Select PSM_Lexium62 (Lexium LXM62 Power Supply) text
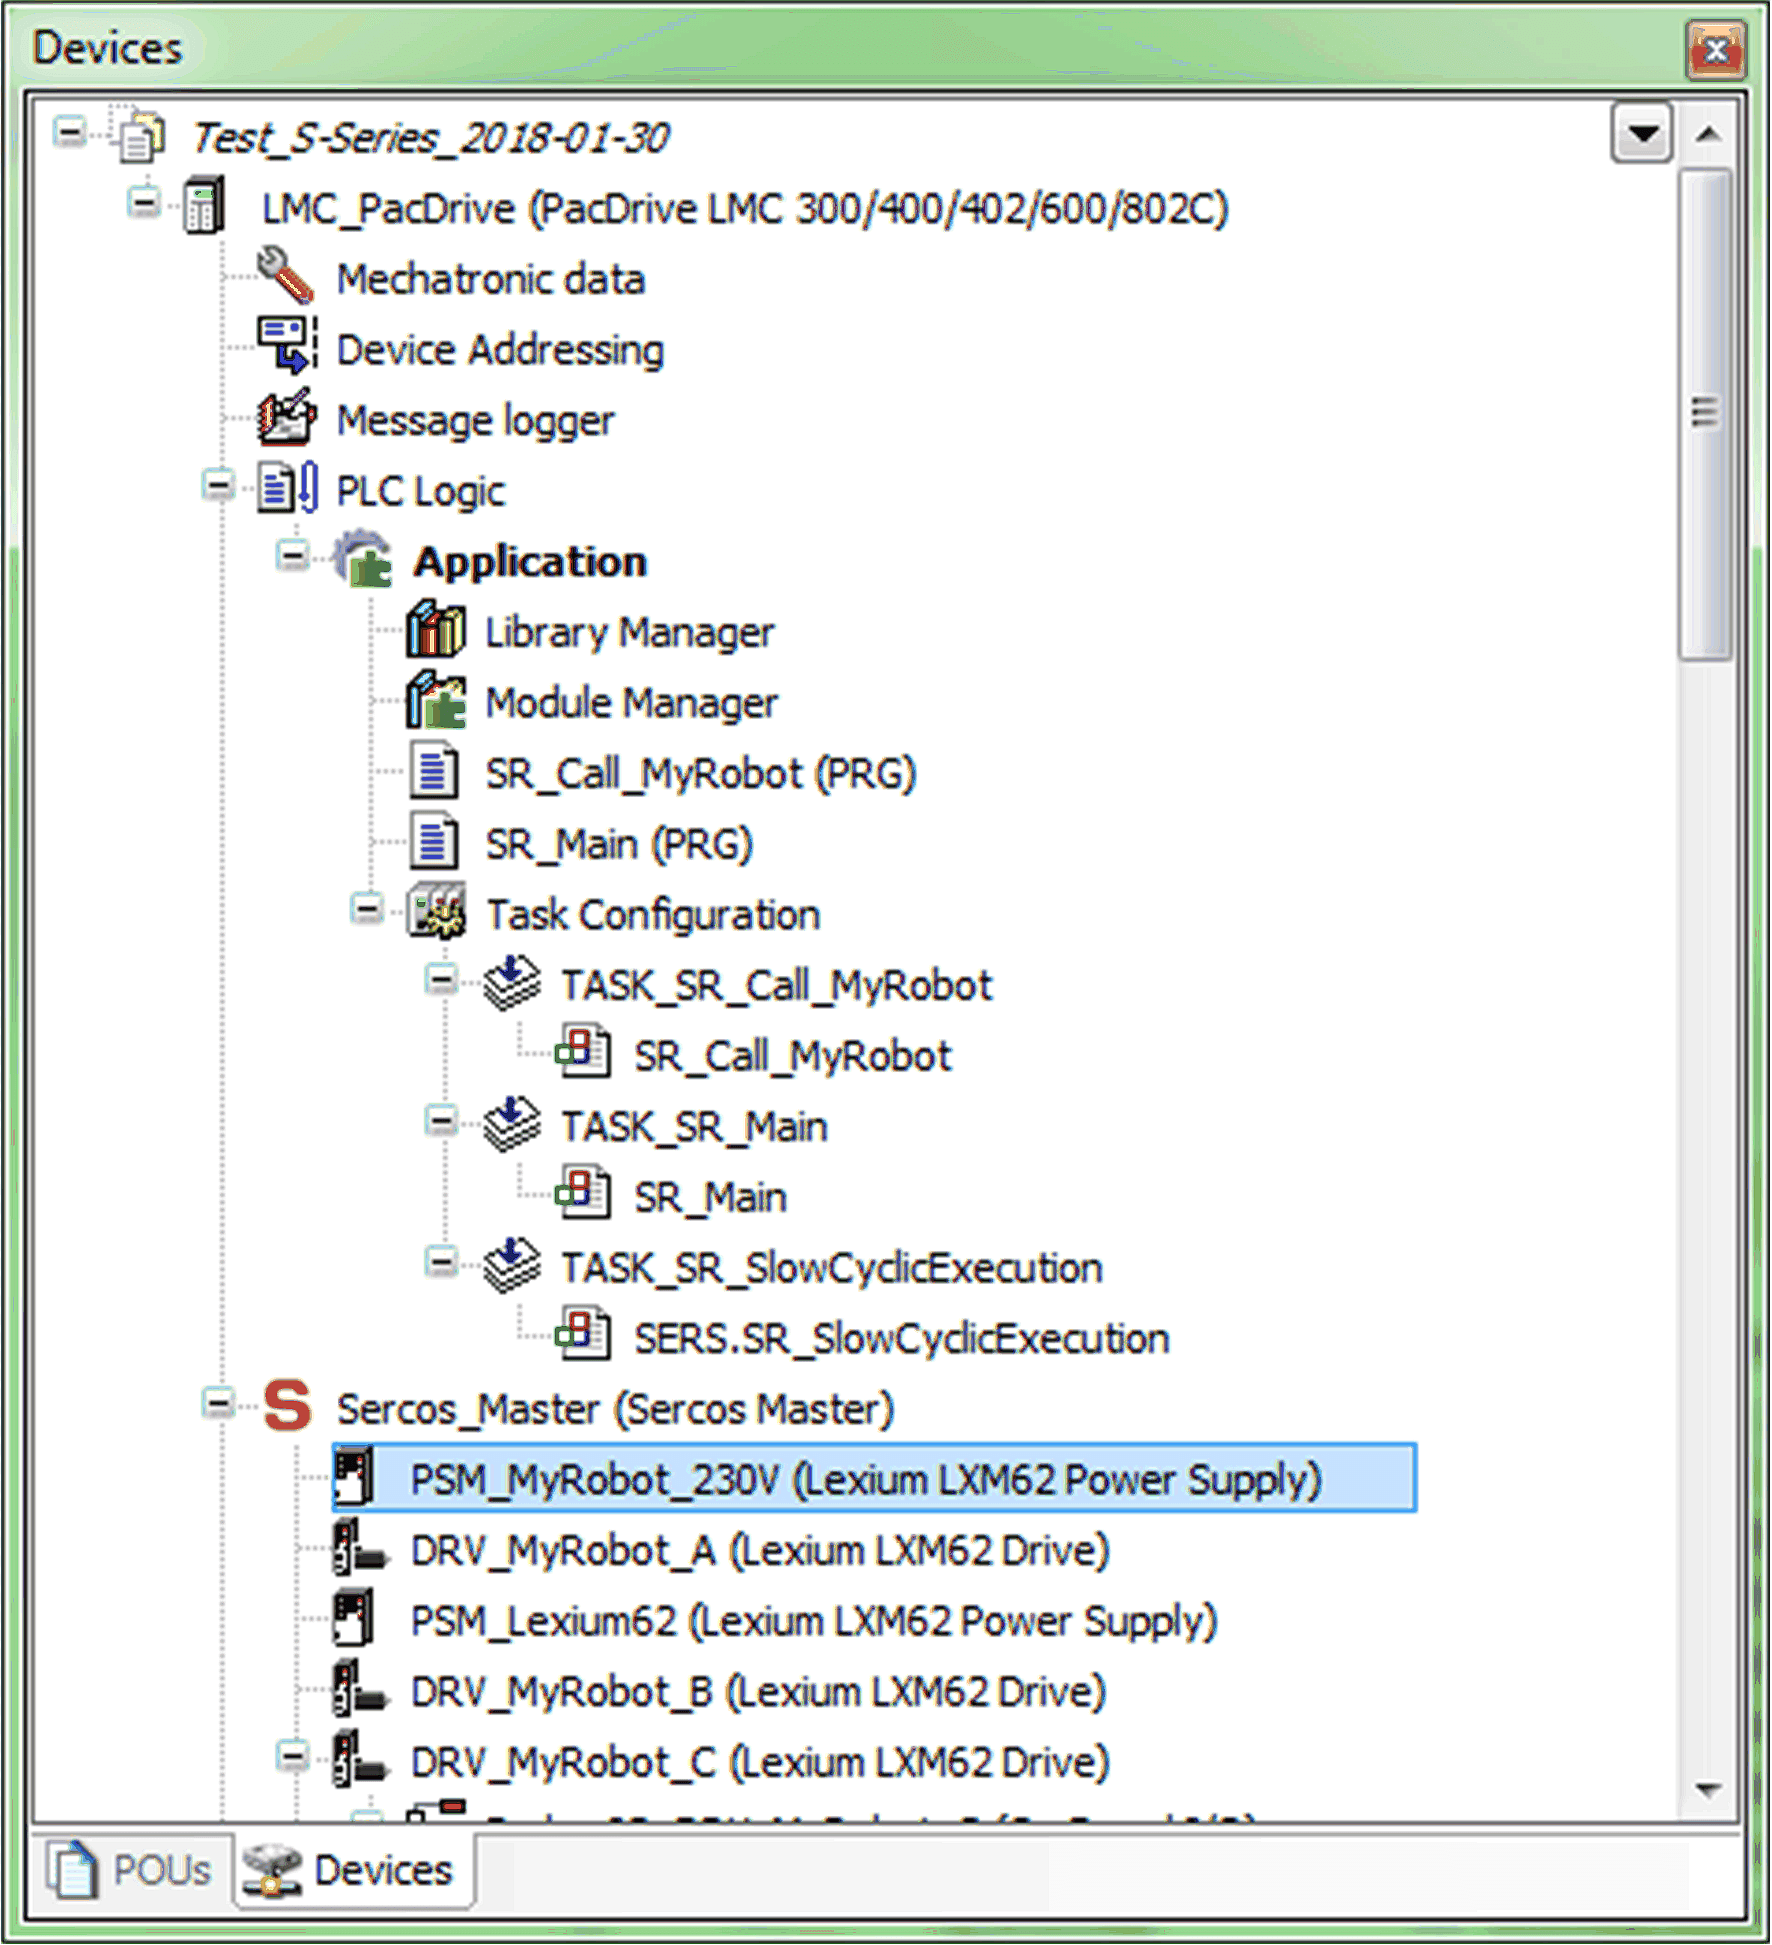The height and width of the screenshot is (1945, 1772). click(814, 1620)
